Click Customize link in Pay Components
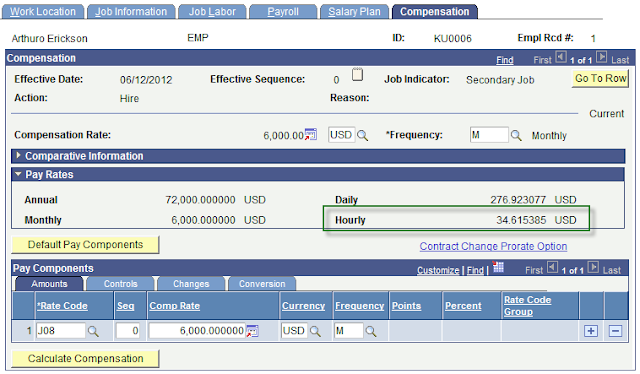The height and width of the screenshot is (374, 640). point(438,270)
